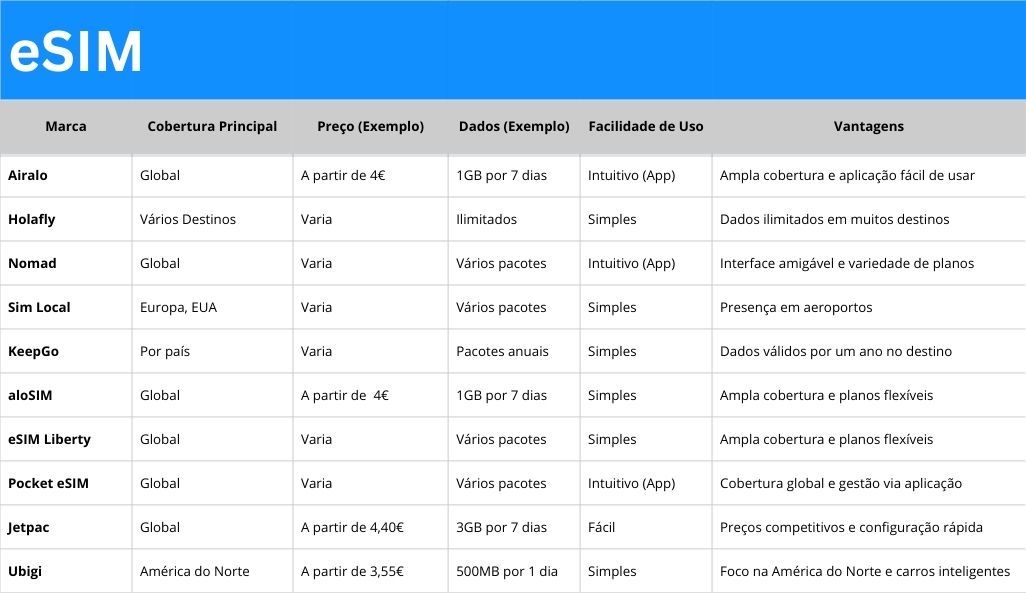Click the eSIM title in blue banner
1026x593 pixels.
(75, 52)
